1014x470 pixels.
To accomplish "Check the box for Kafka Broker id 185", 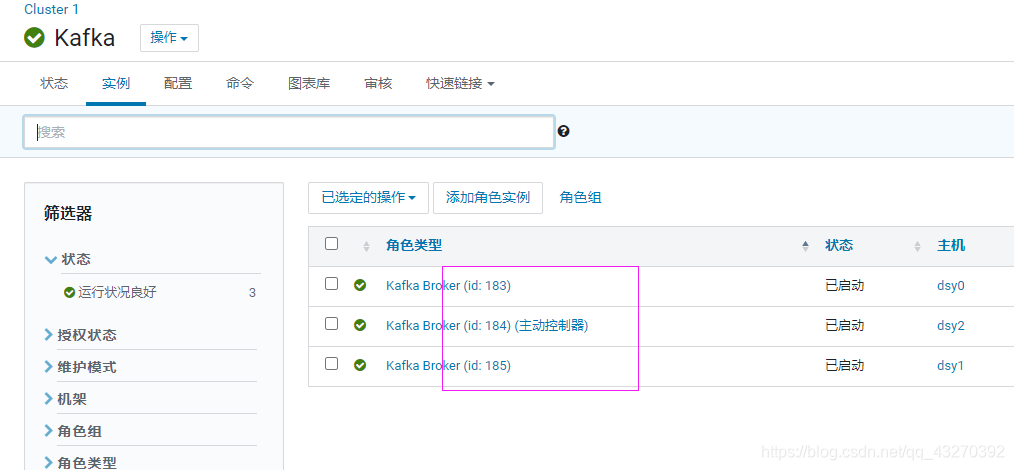I will click(x=331, y=364).
